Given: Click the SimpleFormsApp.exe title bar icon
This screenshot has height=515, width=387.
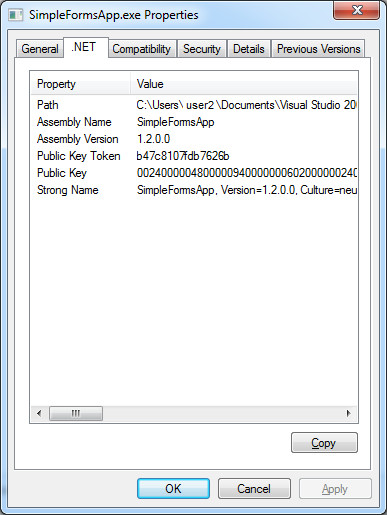Looking at the screenshot, I should [16, 15].
